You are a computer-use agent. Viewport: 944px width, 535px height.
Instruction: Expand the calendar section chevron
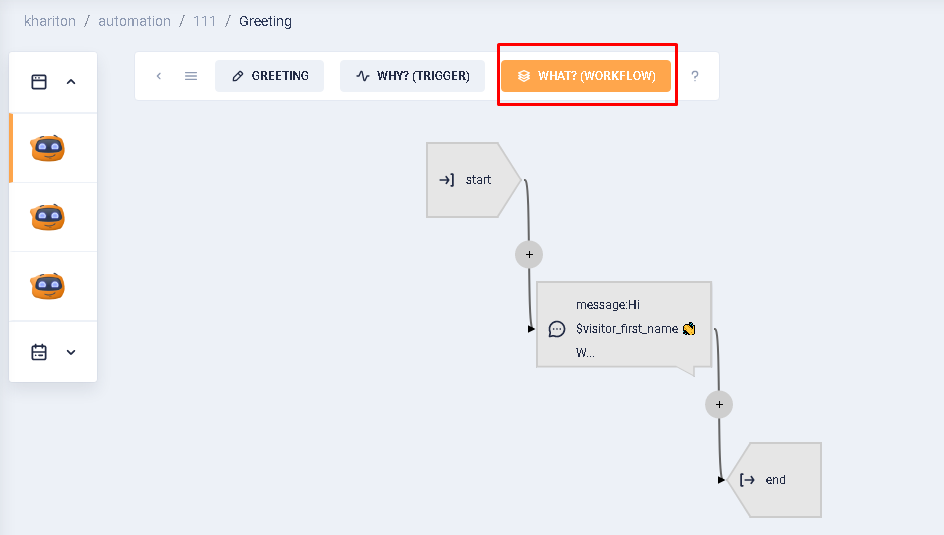pyautogui.click(x=71, y=352)
